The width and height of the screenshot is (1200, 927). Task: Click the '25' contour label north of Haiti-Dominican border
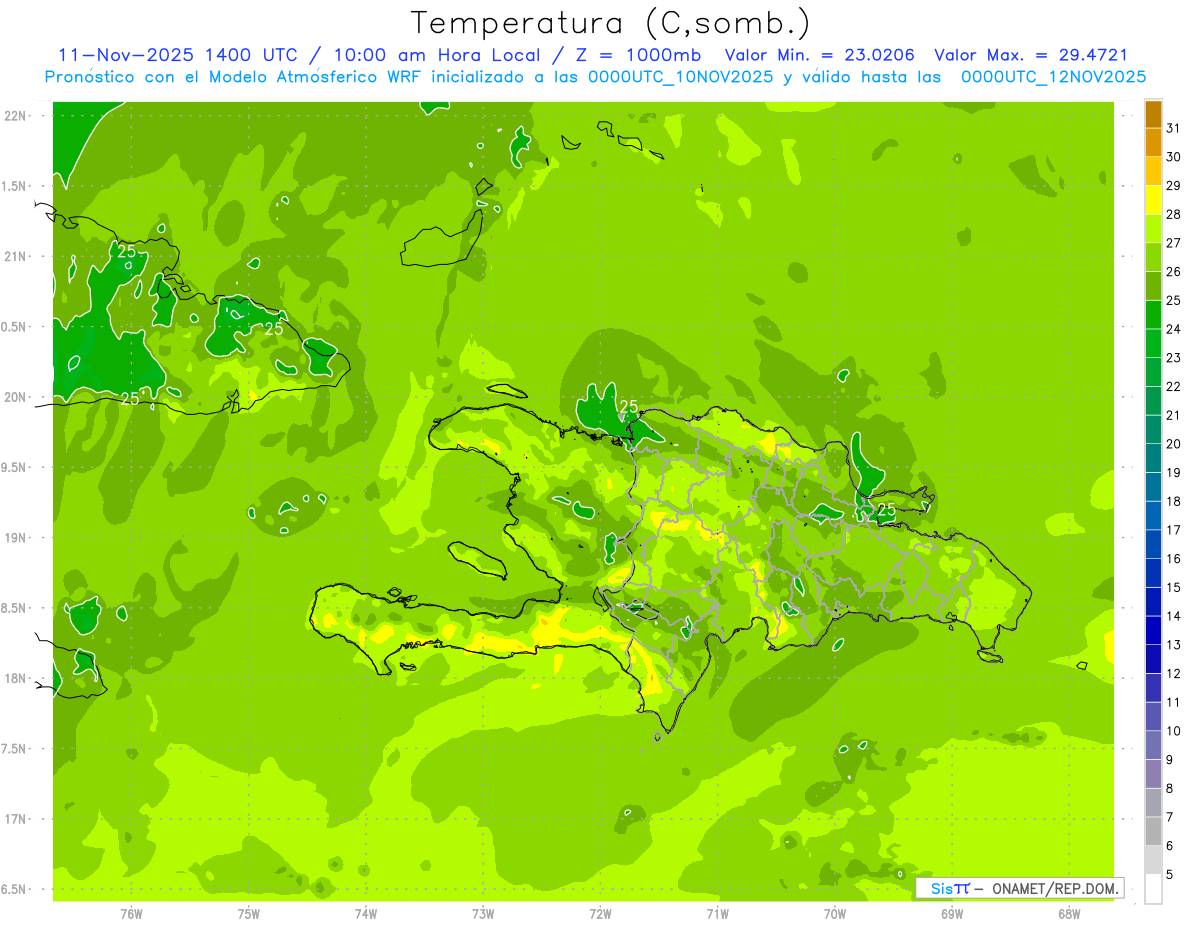coord(629,406)
